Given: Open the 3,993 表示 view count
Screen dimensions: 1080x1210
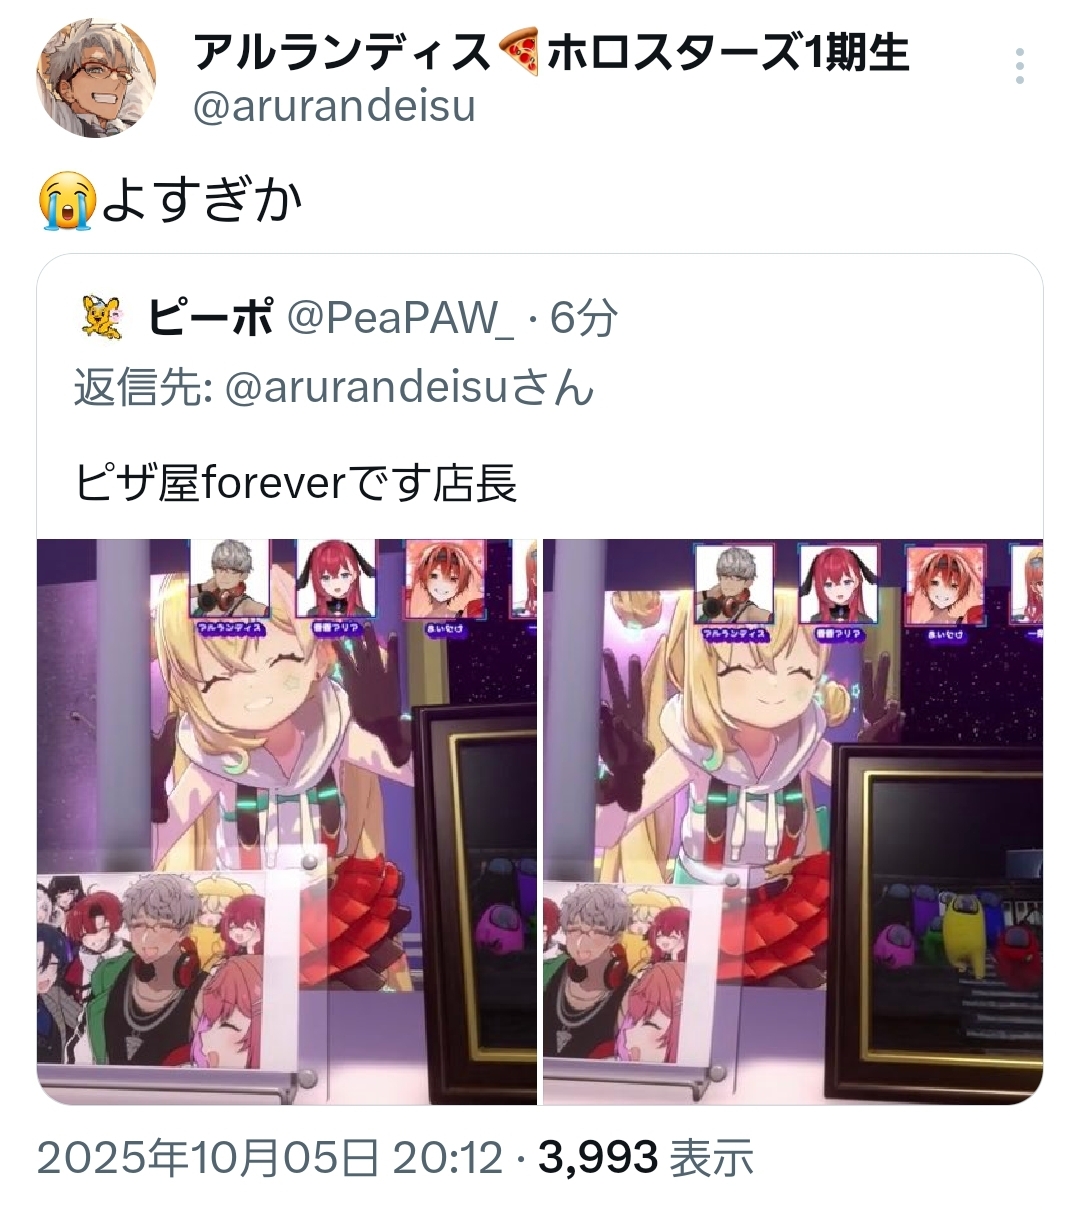Looking at the screenshot, I should (646, 1158).
